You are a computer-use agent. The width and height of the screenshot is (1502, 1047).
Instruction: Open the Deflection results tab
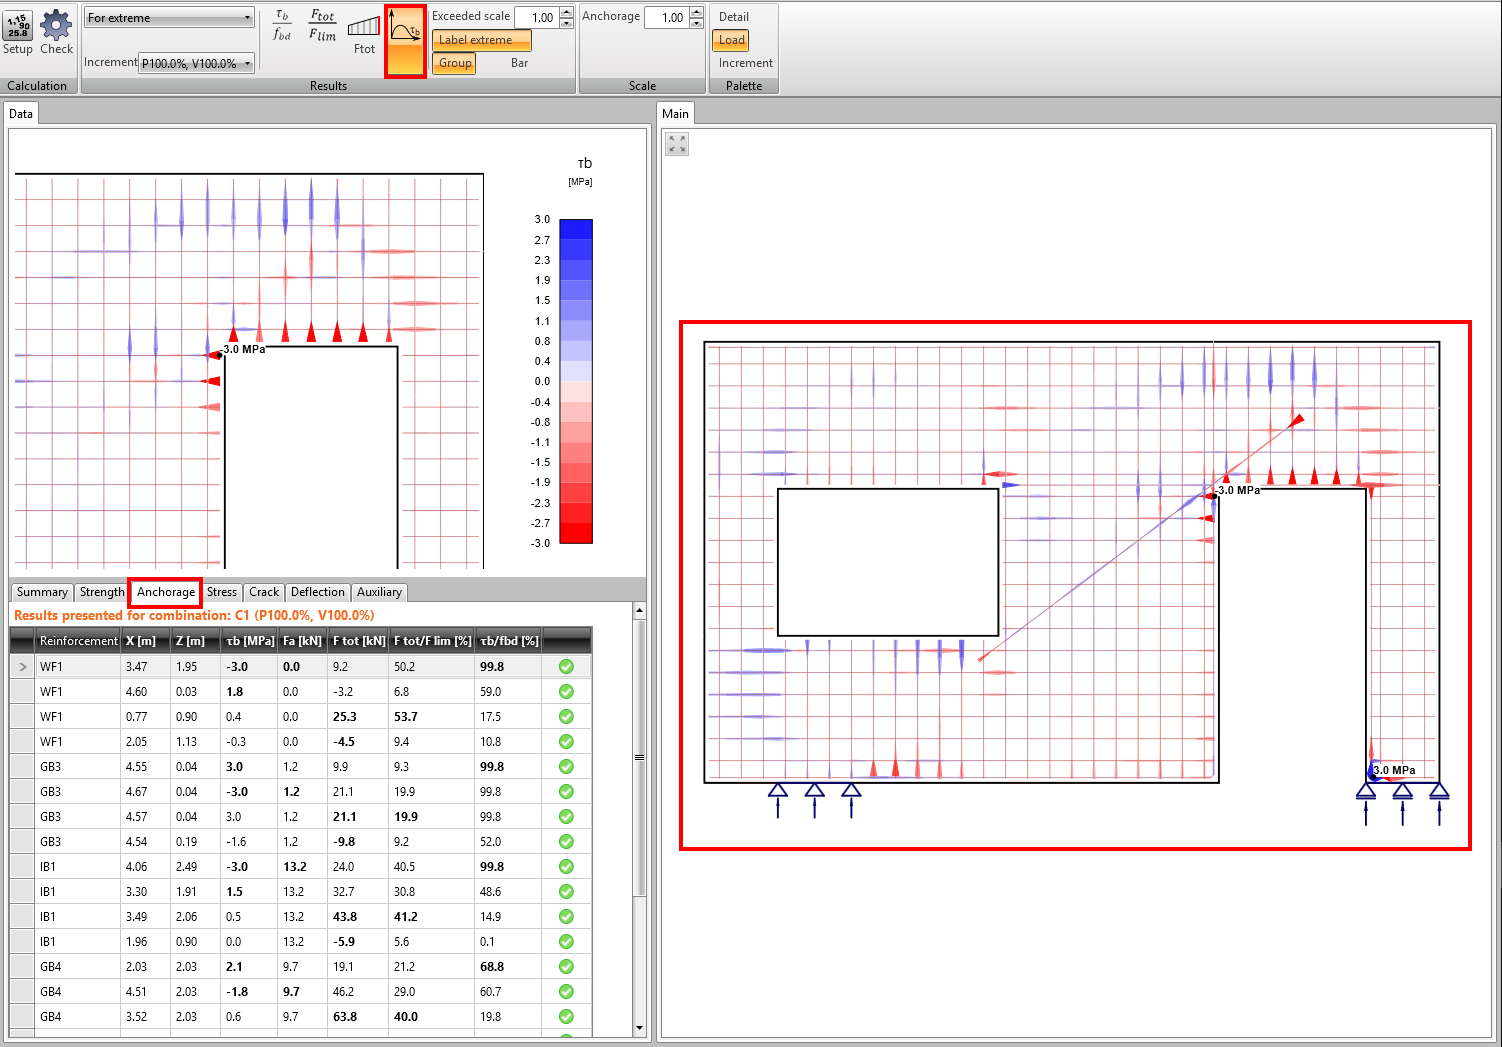point(317,592)
